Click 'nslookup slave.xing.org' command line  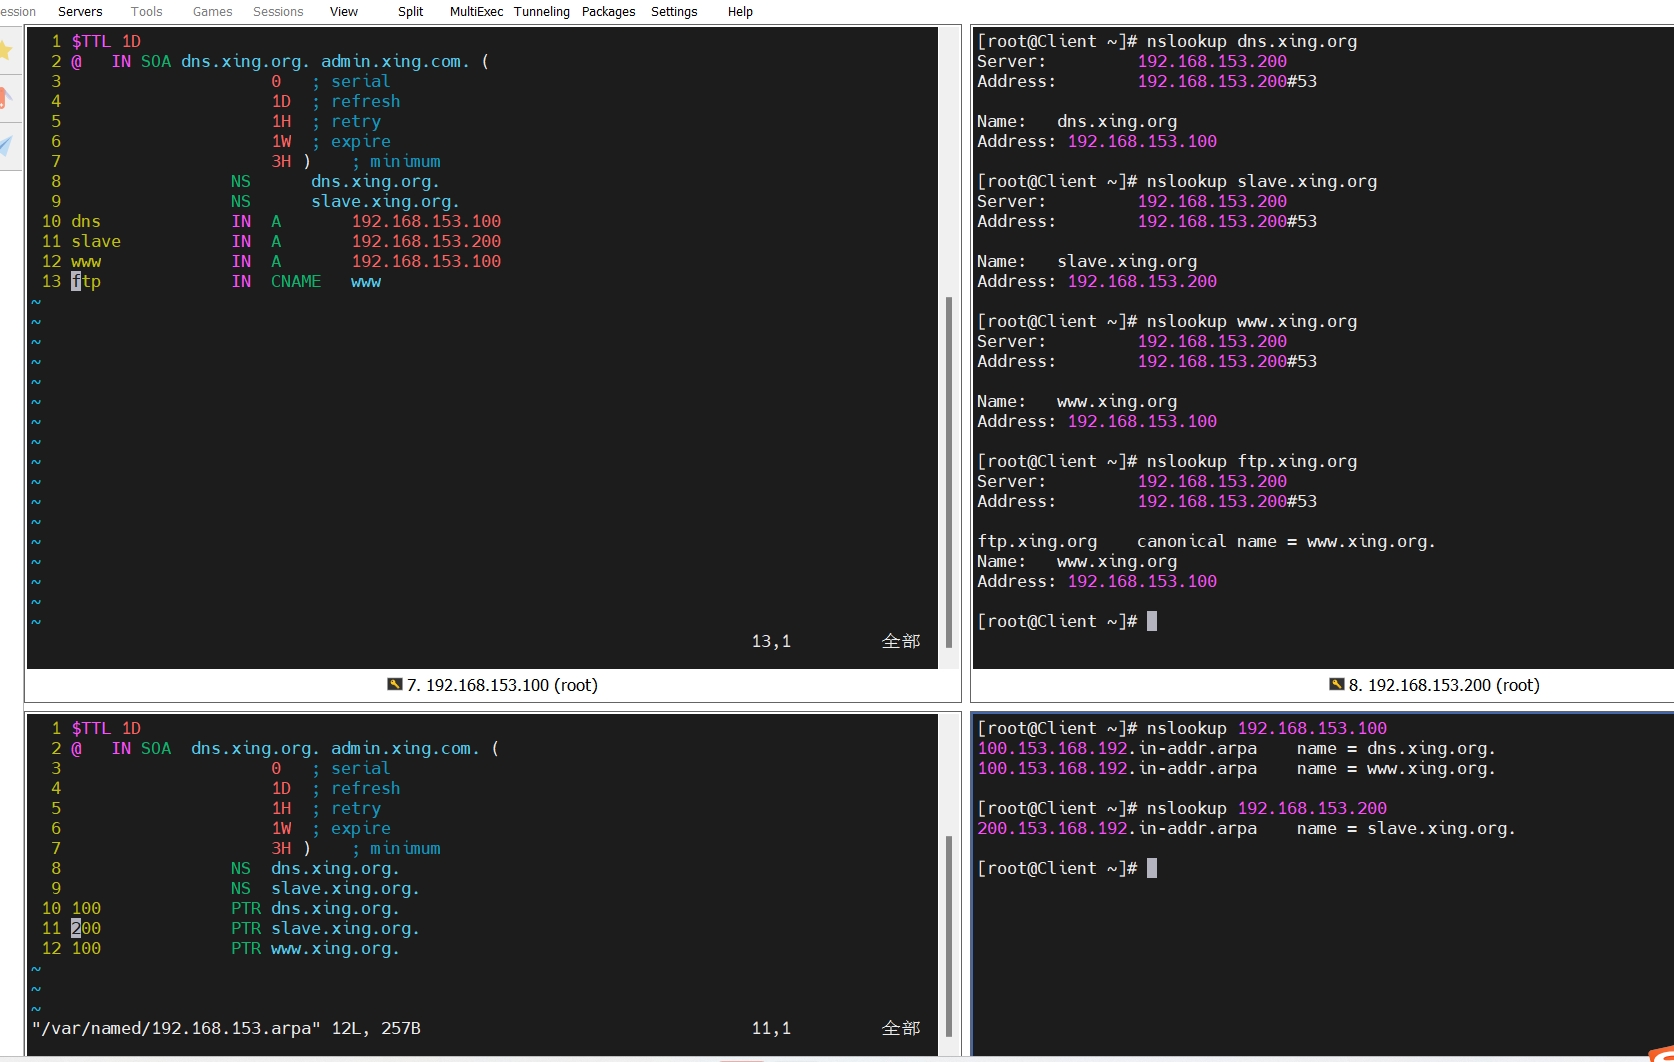pos(1177,181)
